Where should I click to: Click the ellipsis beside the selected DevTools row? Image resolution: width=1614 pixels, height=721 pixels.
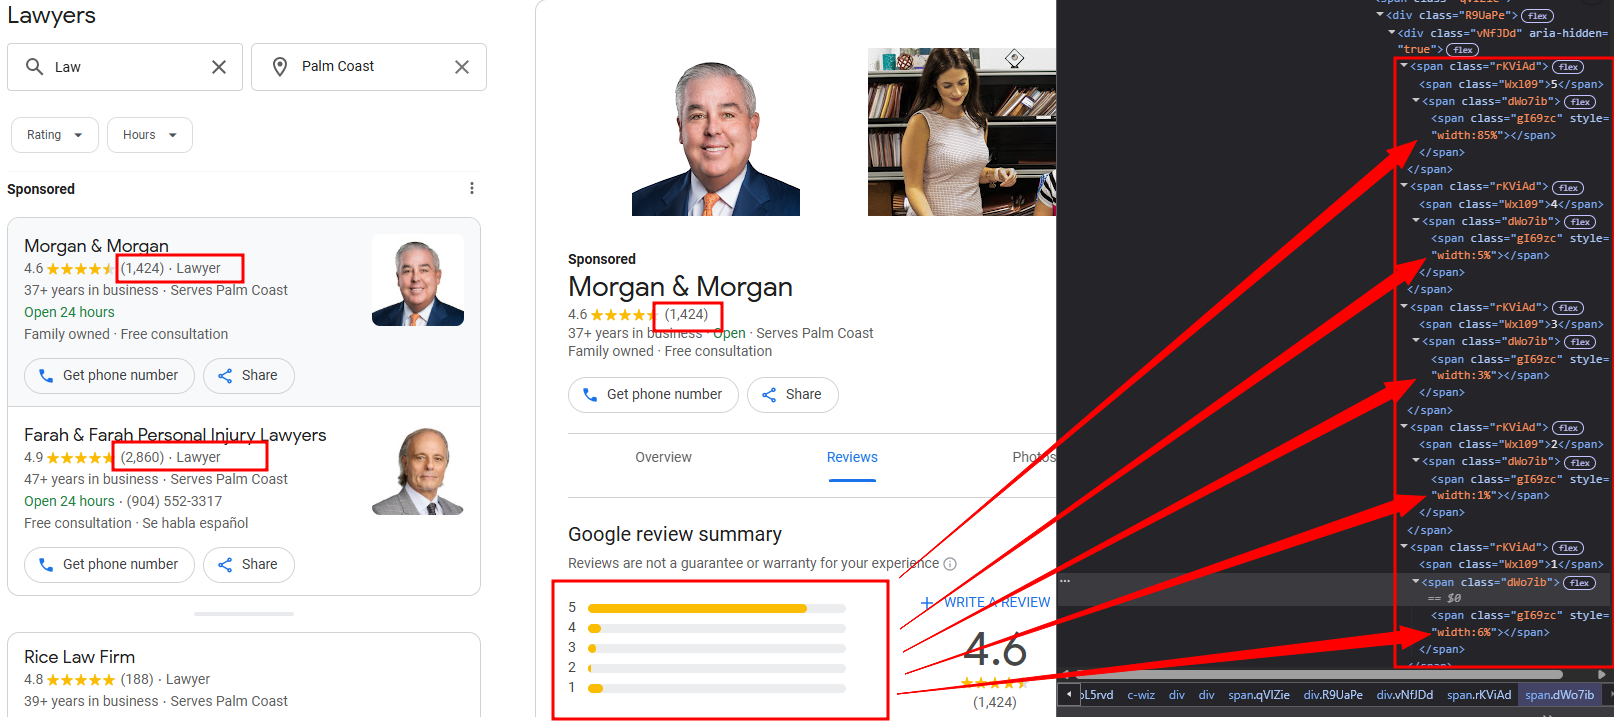1065,581
